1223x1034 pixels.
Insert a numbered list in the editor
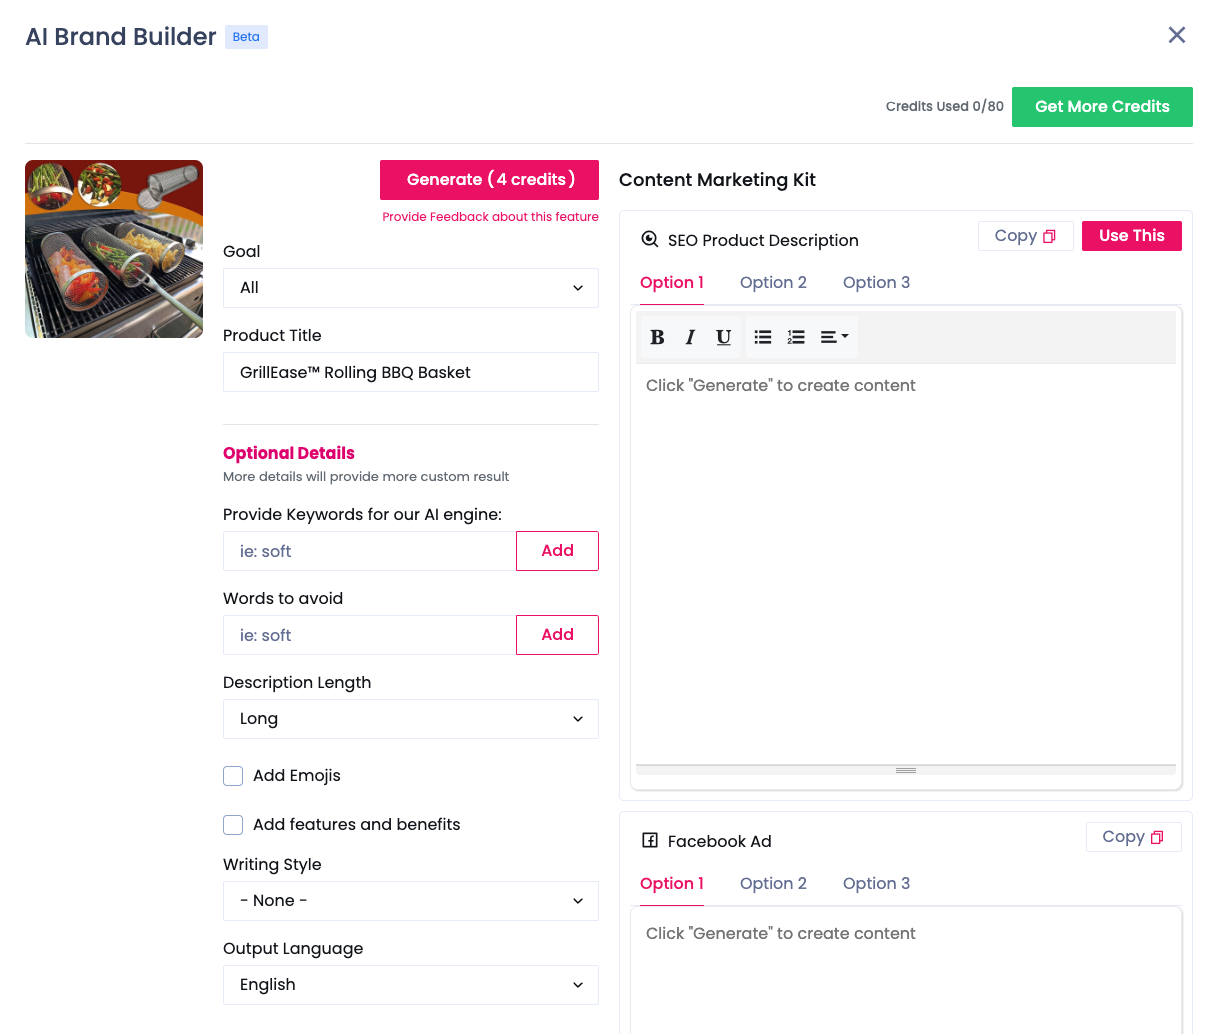click(x=795, y=337)
